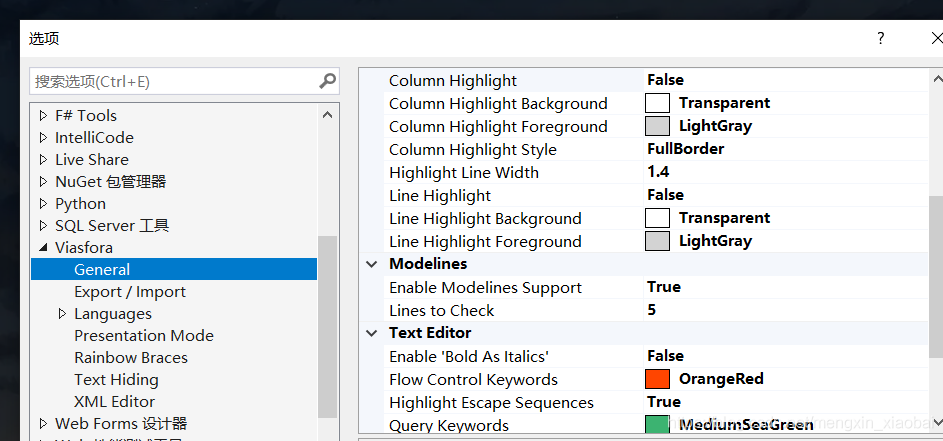This screenshot has width=943, height=441.
Task: Select Rainbow Braces settings page
Action: point(131,358)
